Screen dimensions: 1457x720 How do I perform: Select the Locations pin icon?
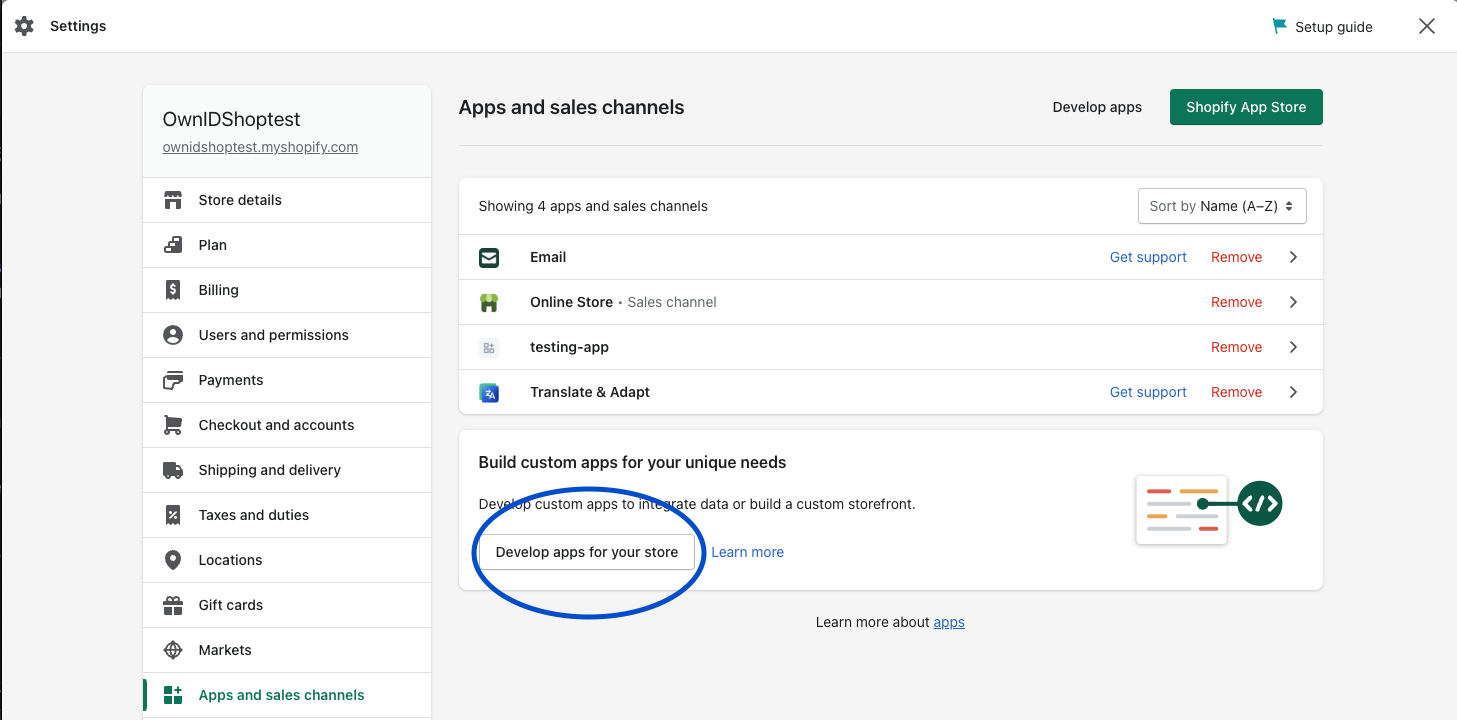[174, 559]
